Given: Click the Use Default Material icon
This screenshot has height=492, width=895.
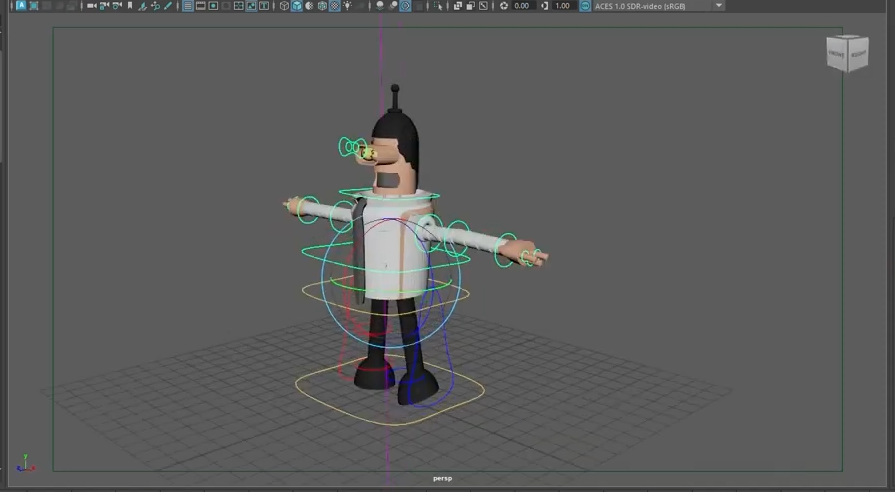Looking at the screenshot, I should pyautogui.click(x=309, y=6).
